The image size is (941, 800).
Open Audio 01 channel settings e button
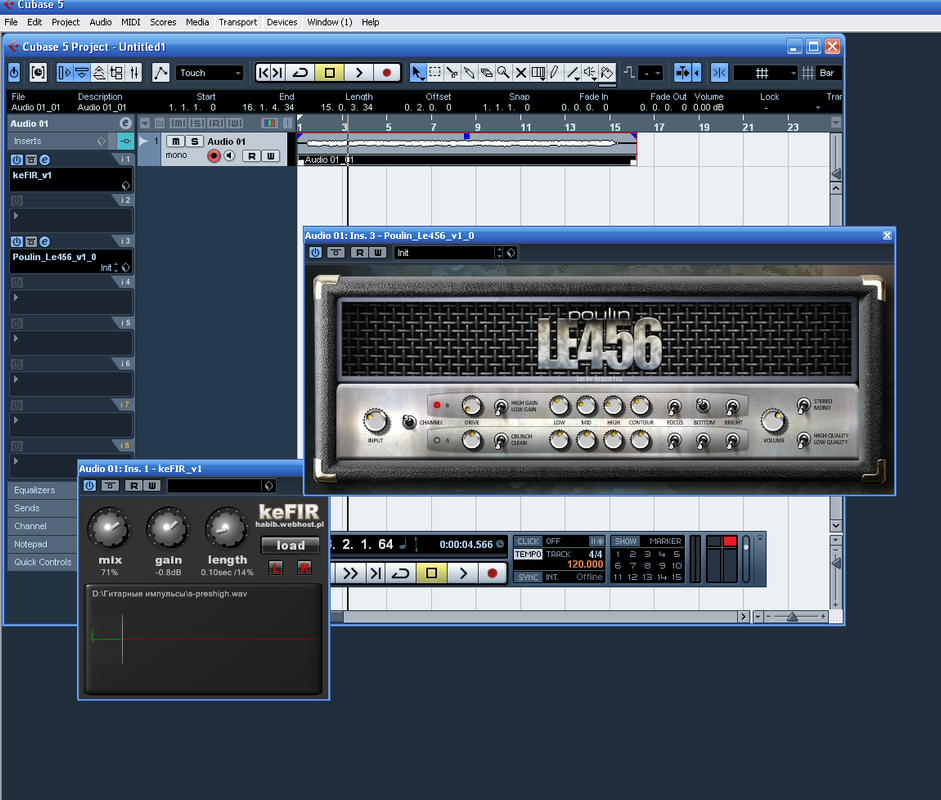click(x=125, y=123)
